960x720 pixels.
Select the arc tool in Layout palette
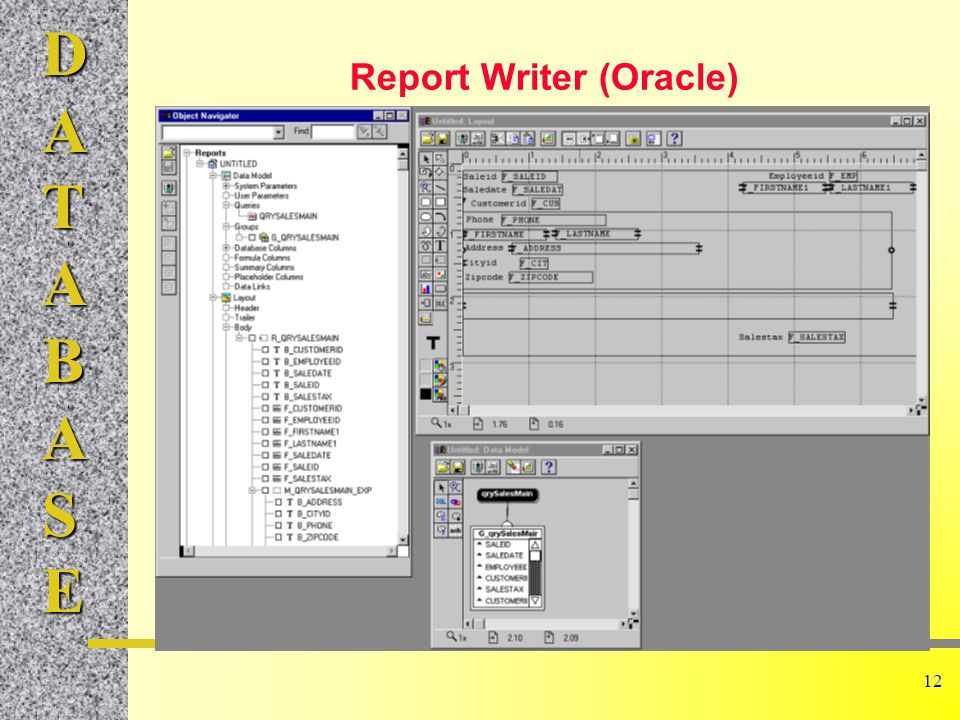click(440, 216)
